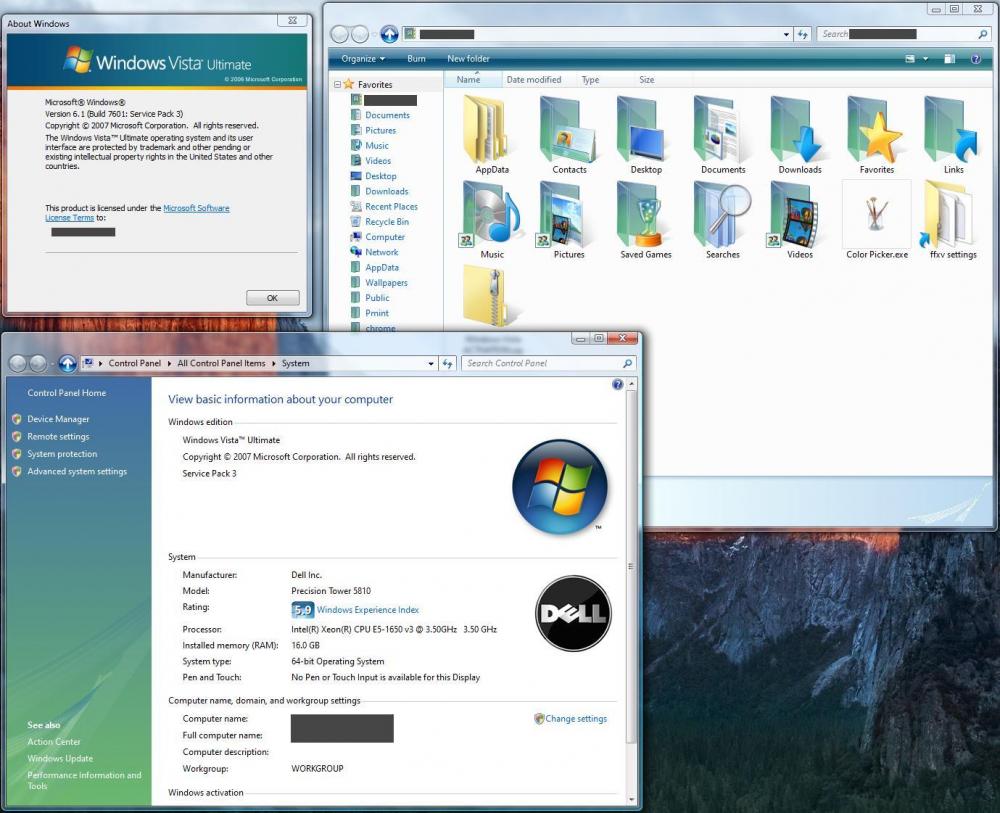Click New folder in the toolbar
The width and height of the screenshot is (1000, 813).
pyautogui.click(x=468, y=59)
